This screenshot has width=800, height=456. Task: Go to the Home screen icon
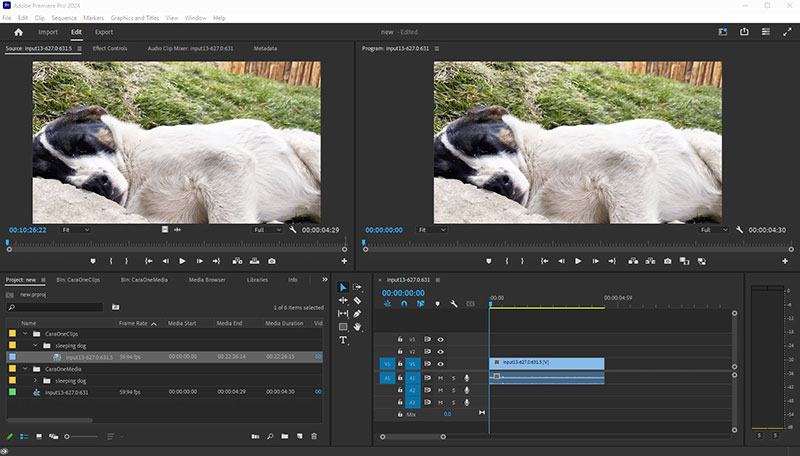pos(18,32)
